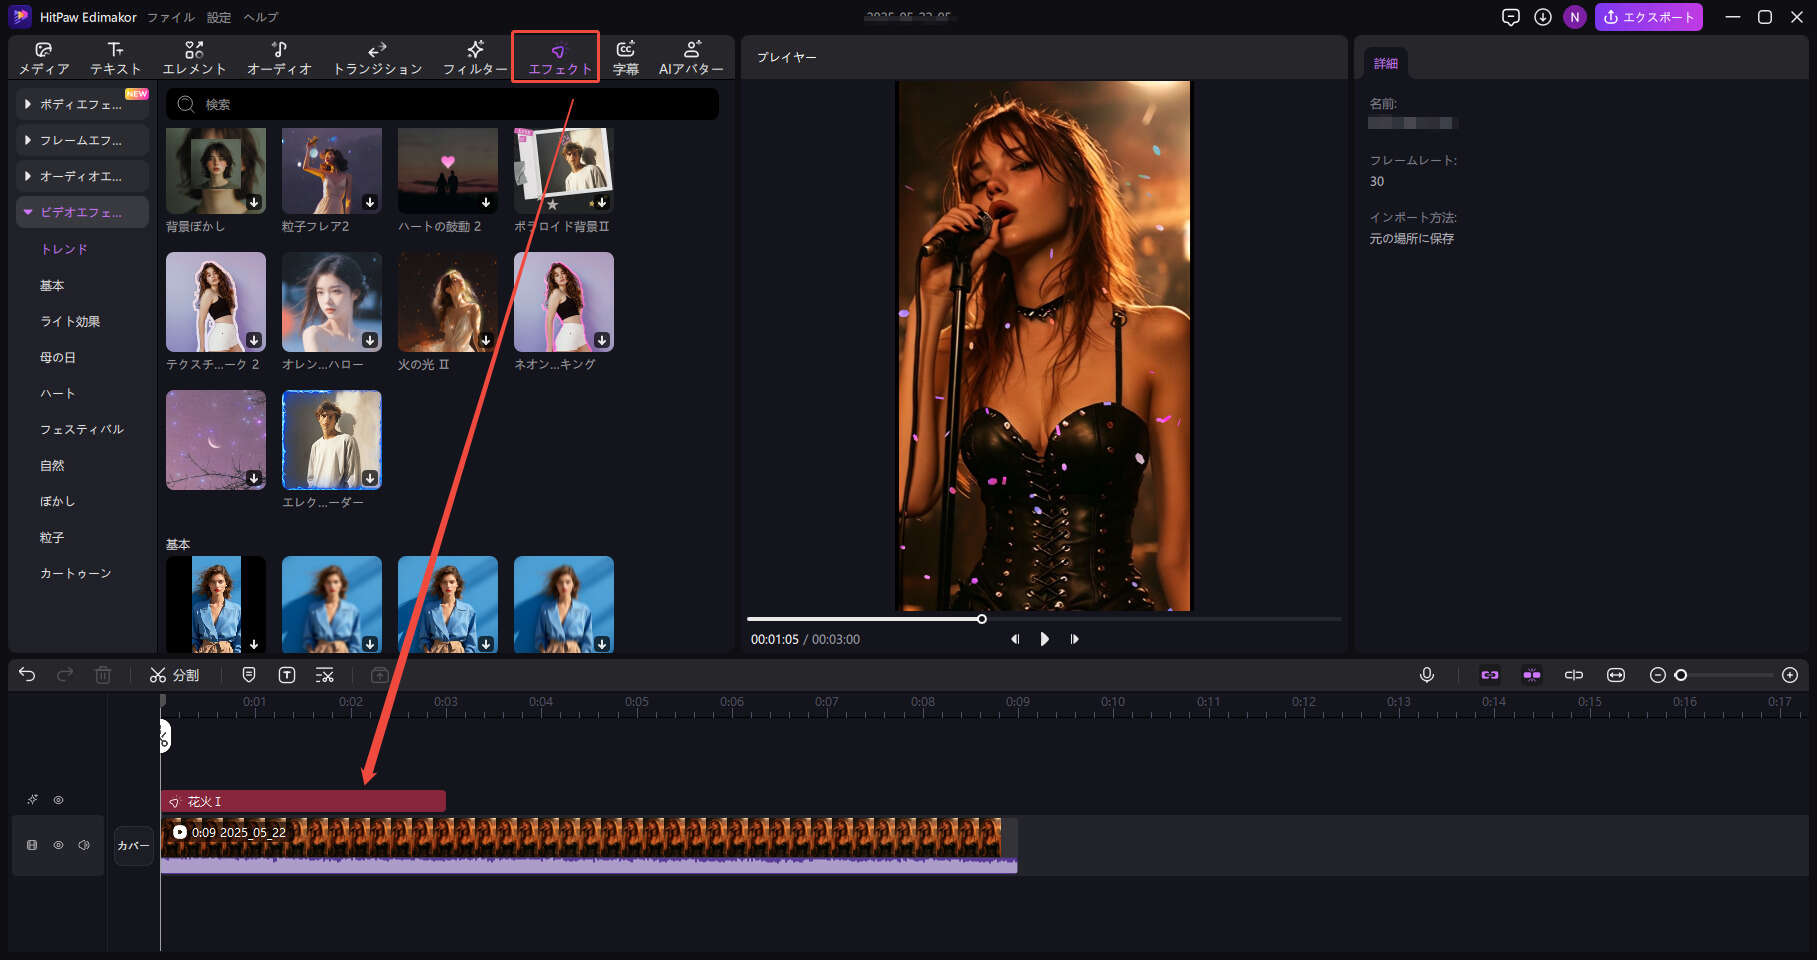This screenshot has width=1817, height=960.
Task: Open the トランジション transitions tab
Action: (x=377, y=58)
